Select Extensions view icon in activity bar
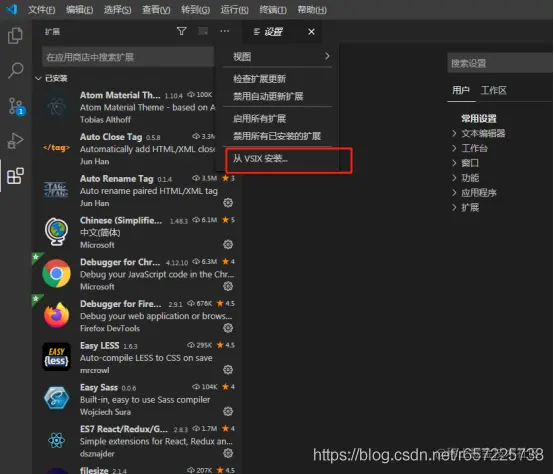The image size is (554, 474). [x=15, y=176]
